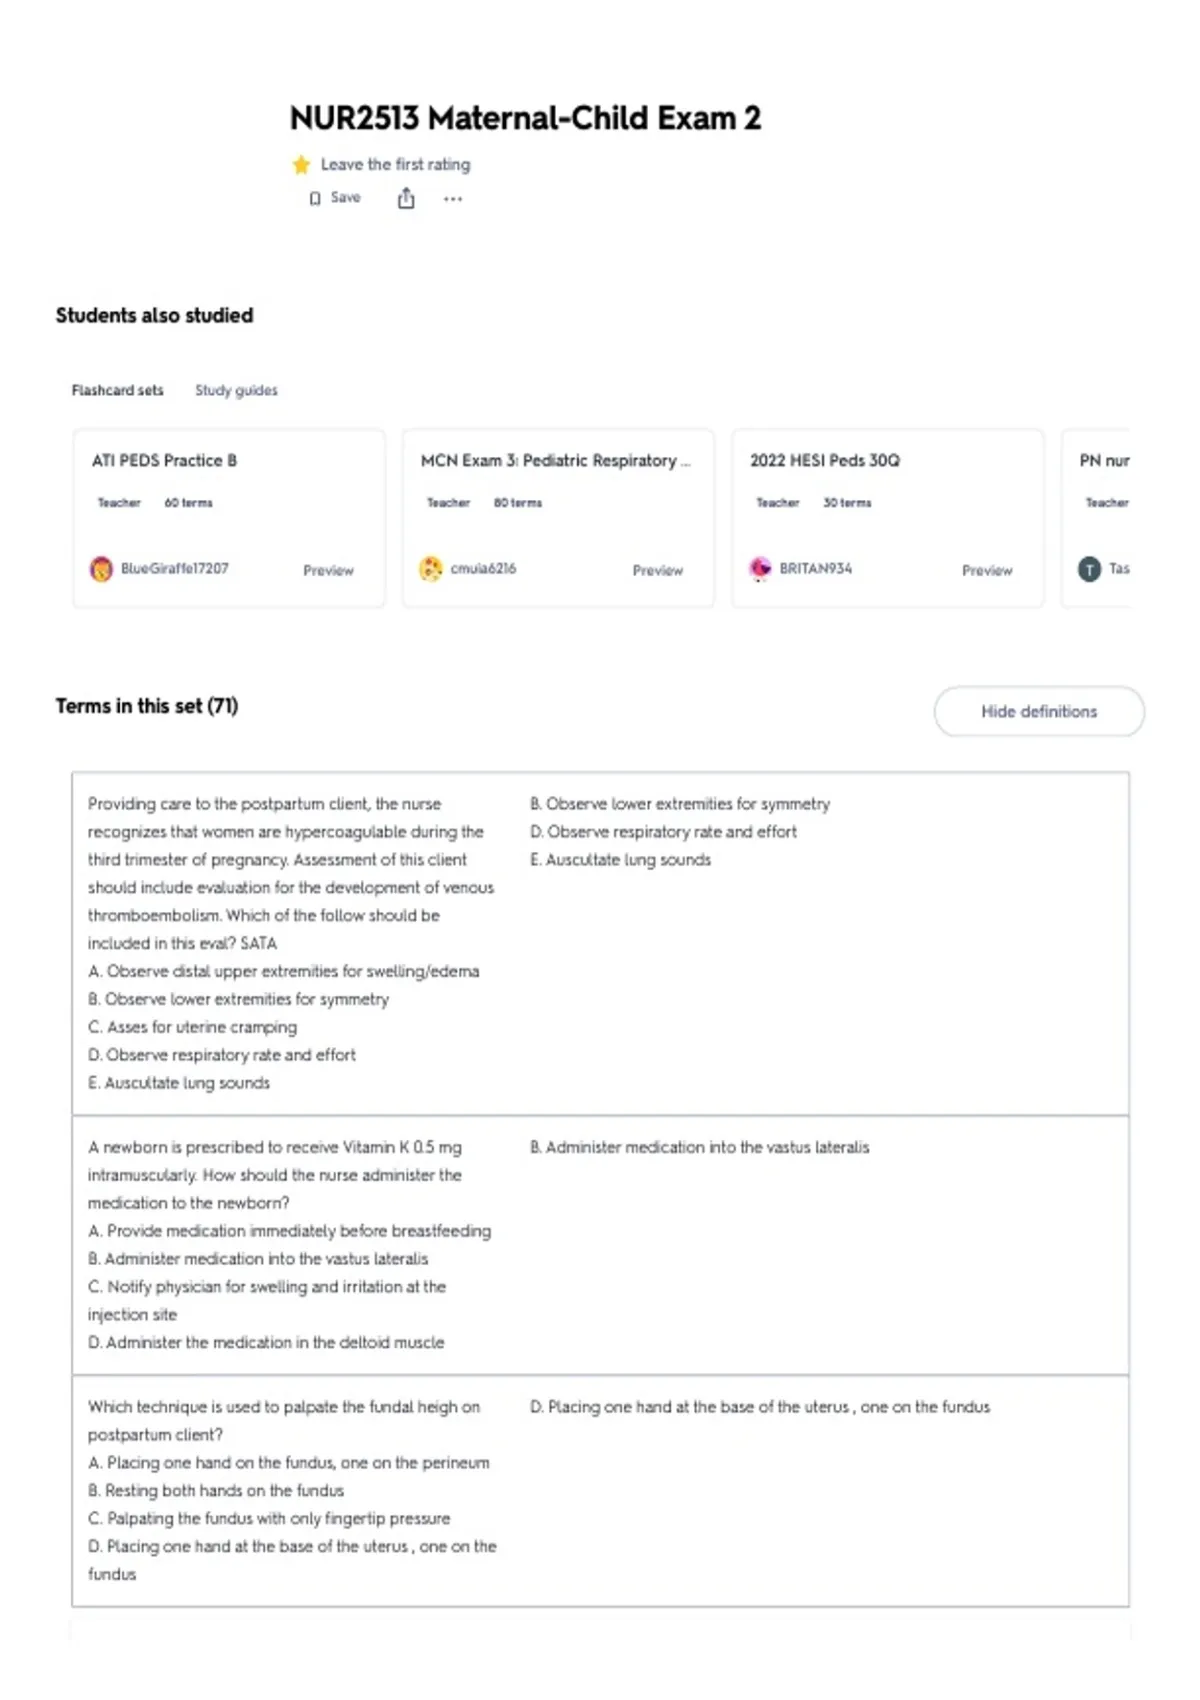The image size is (1200, 1700).
Task: Open cmuia6216 profile avatar
Action: click(x=431, y=569)
